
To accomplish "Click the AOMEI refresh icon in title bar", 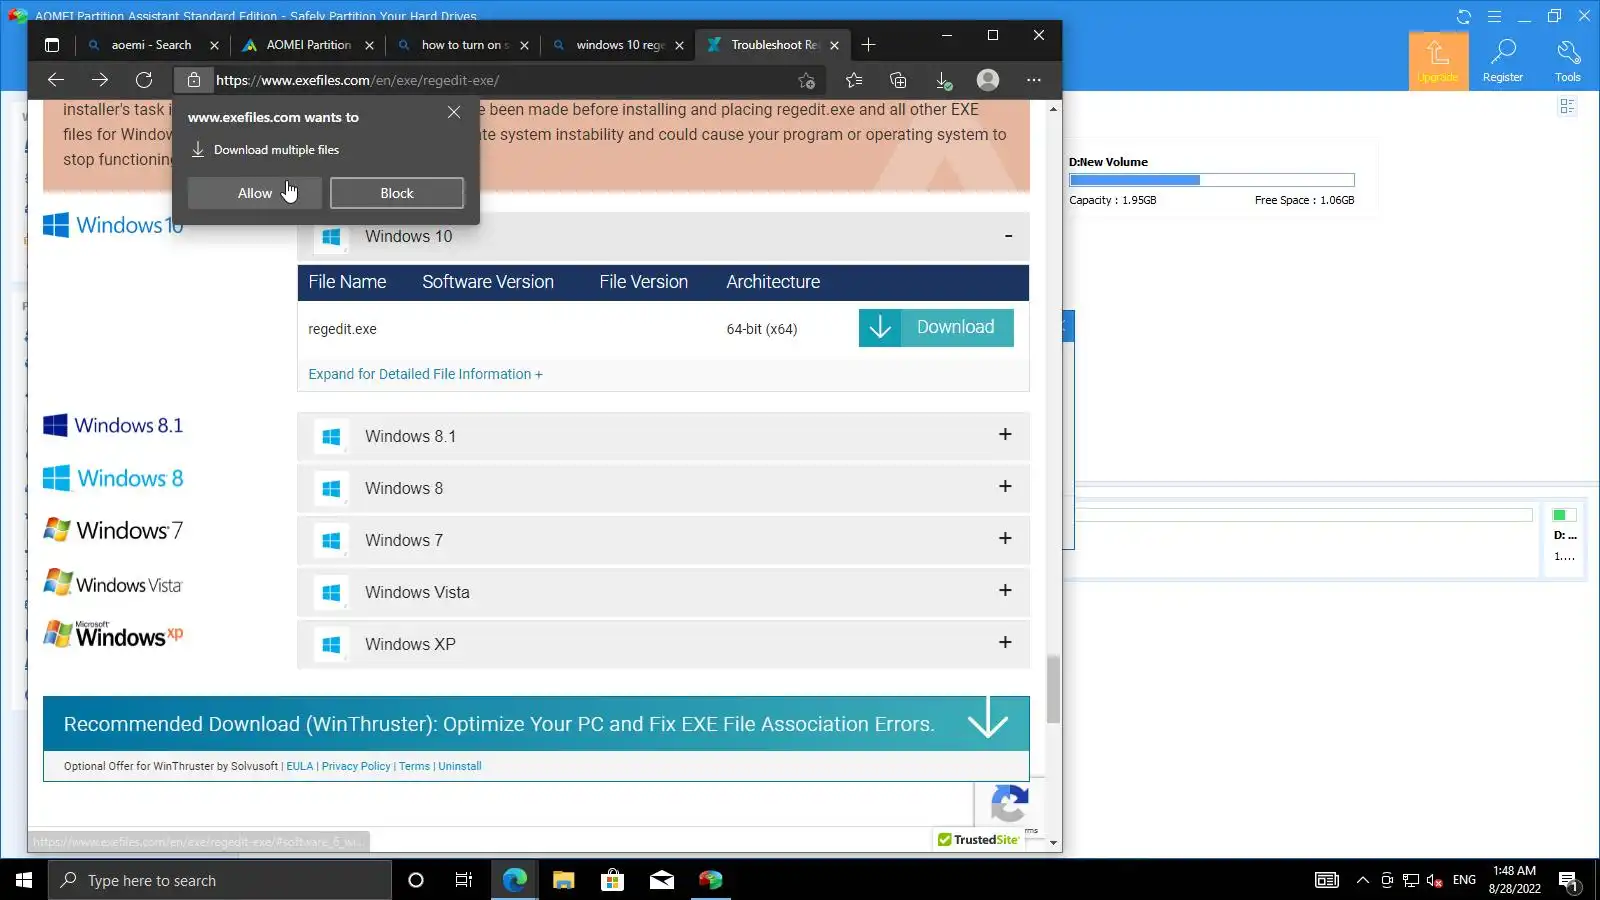I will pyautogui.click(x=1464, y=16).
